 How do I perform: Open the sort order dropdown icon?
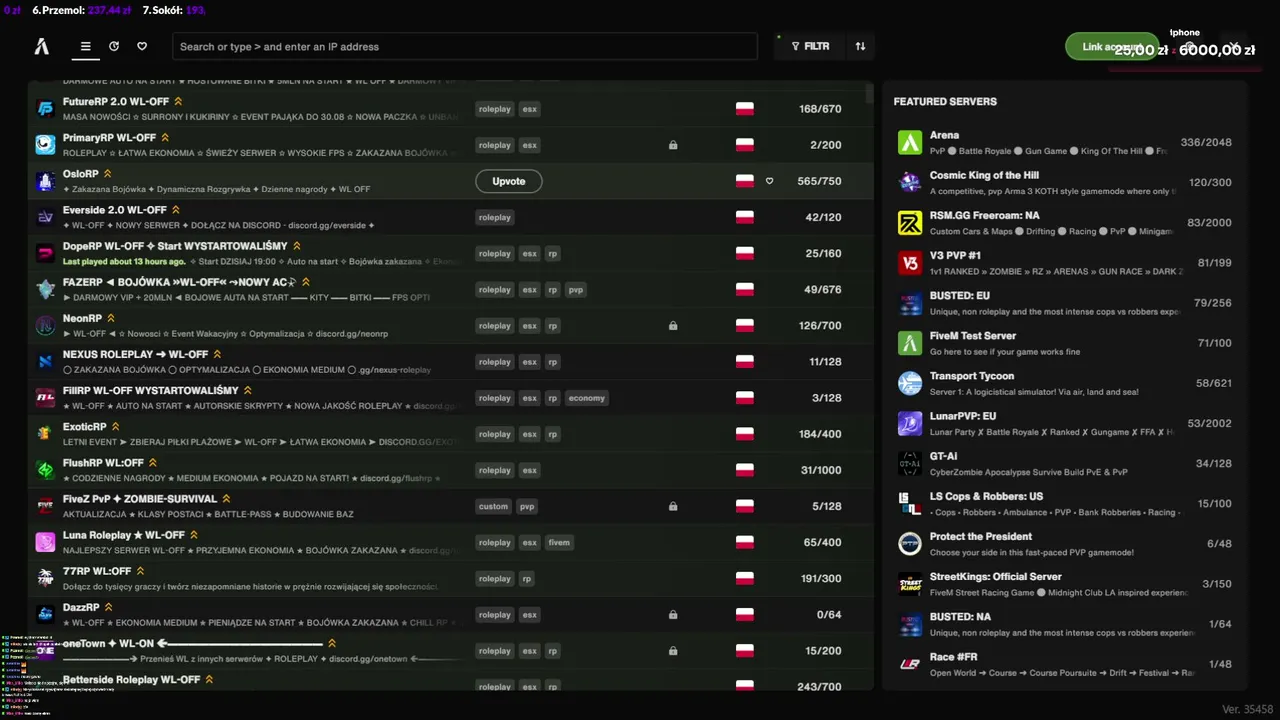[x=860, y=46]
